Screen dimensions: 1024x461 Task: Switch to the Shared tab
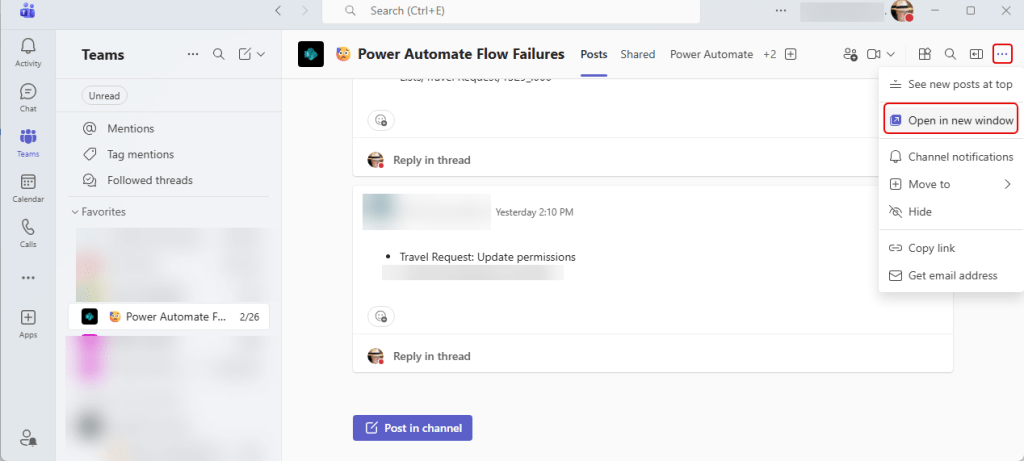[637, 54]
